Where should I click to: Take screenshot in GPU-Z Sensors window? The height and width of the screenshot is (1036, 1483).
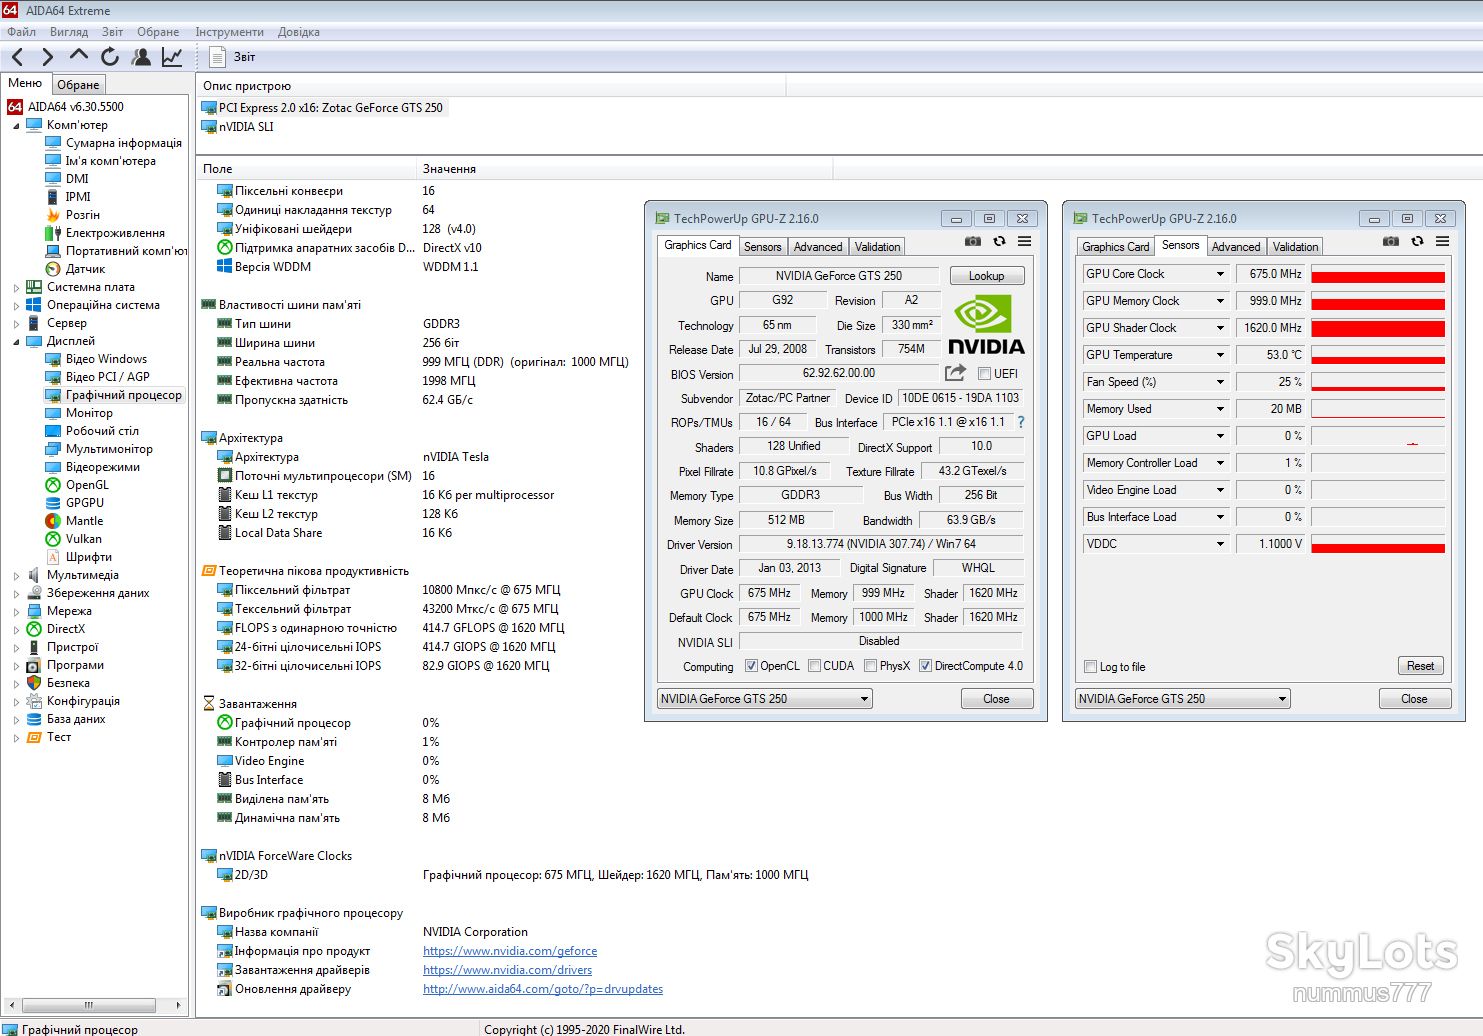[x=1391, y=241]
